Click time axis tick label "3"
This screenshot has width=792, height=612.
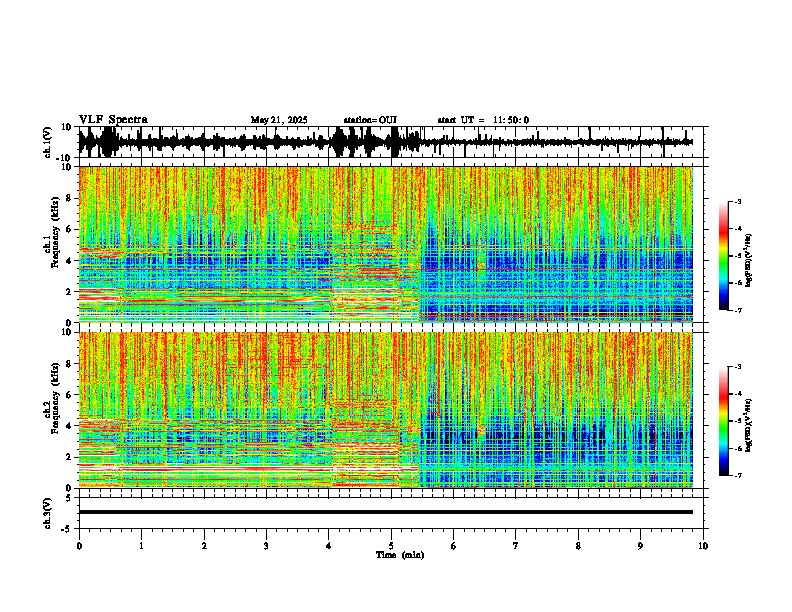(x=266, y=546)
